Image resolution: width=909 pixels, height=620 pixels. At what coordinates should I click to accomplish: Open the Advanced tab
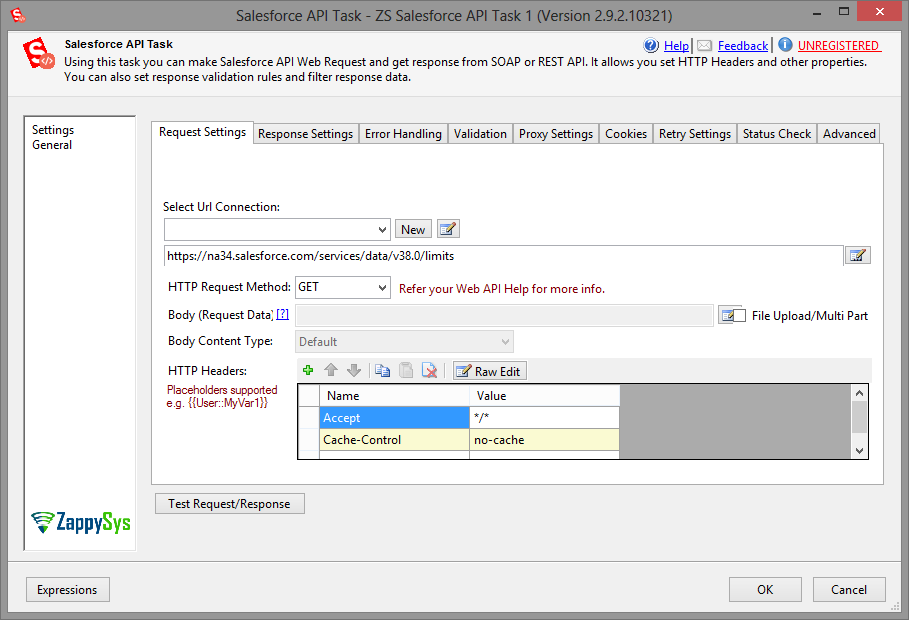click(849, 134)
